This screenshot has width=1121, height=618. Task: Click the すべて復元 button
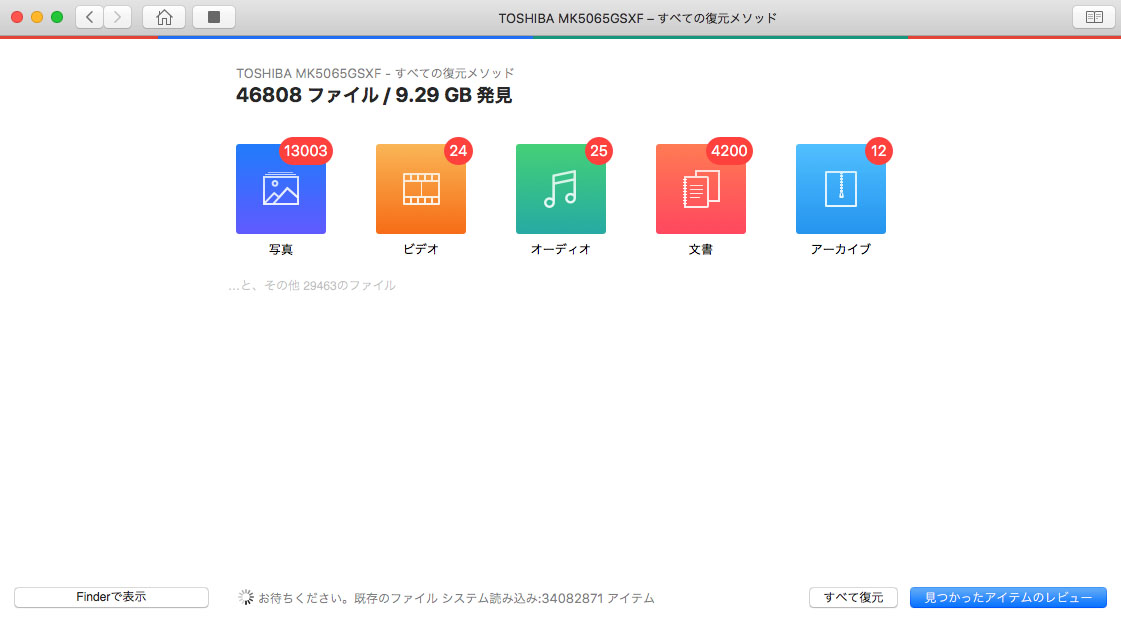[855, 597]
